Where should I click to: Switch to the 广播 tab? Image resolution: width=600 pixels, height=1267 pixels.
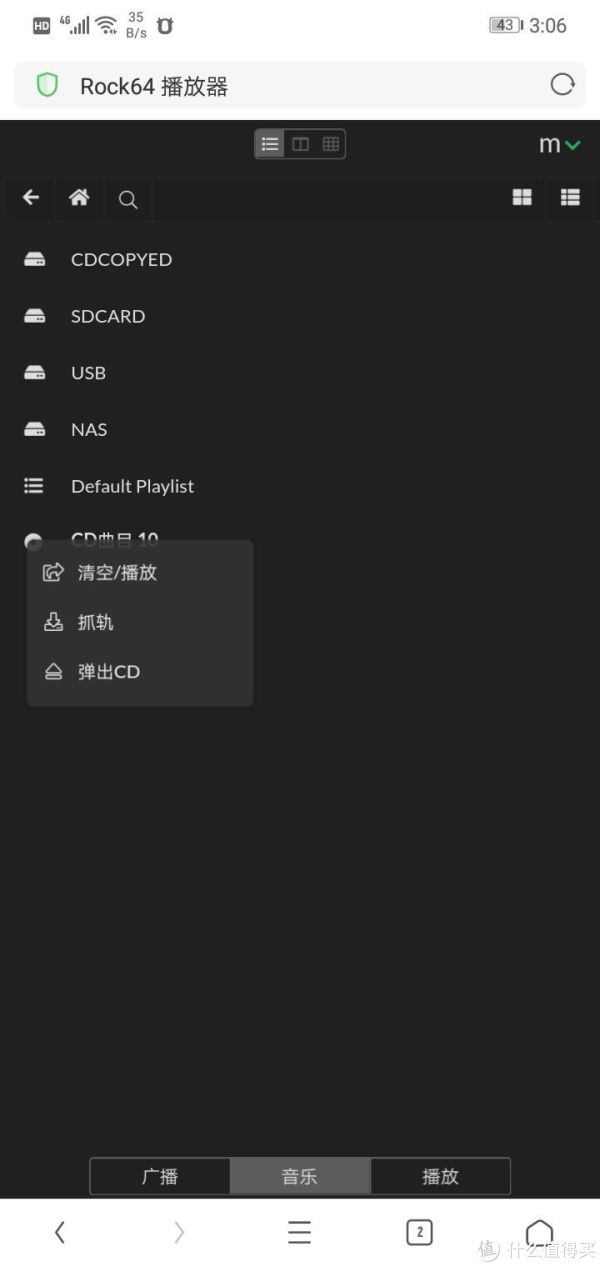160,1176
